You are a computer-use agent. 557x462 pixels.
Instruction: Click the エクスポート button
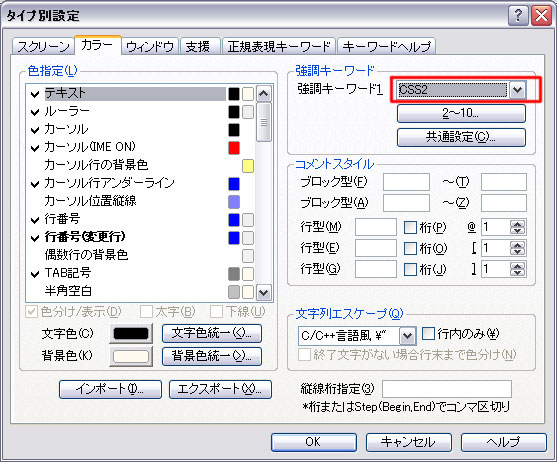tap(220, 389)
